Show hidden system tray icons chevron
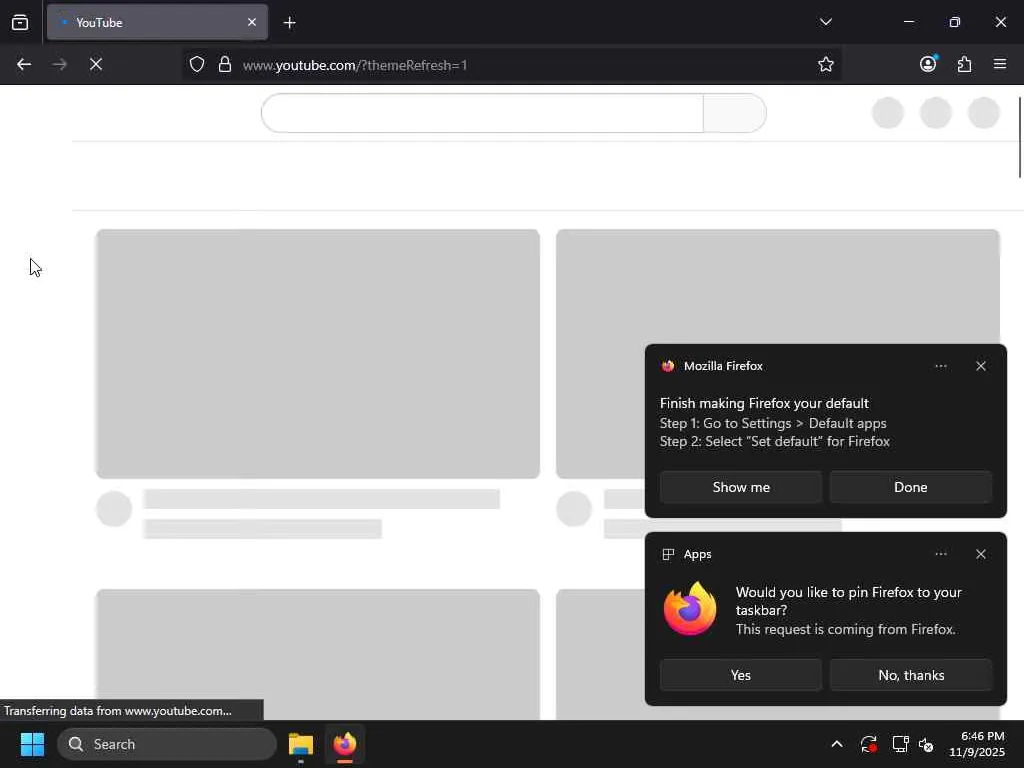Image resolution: width=1024 pixels, height=768 pixels. click(837, 744)
